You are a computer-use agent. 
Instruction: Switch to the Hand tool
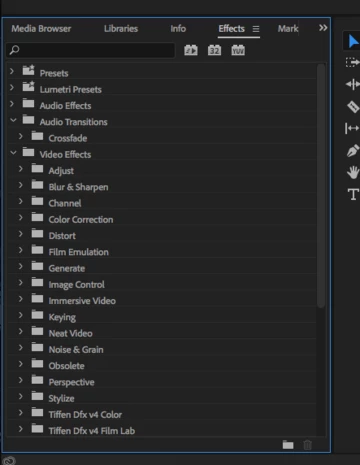tap(353, 173)
